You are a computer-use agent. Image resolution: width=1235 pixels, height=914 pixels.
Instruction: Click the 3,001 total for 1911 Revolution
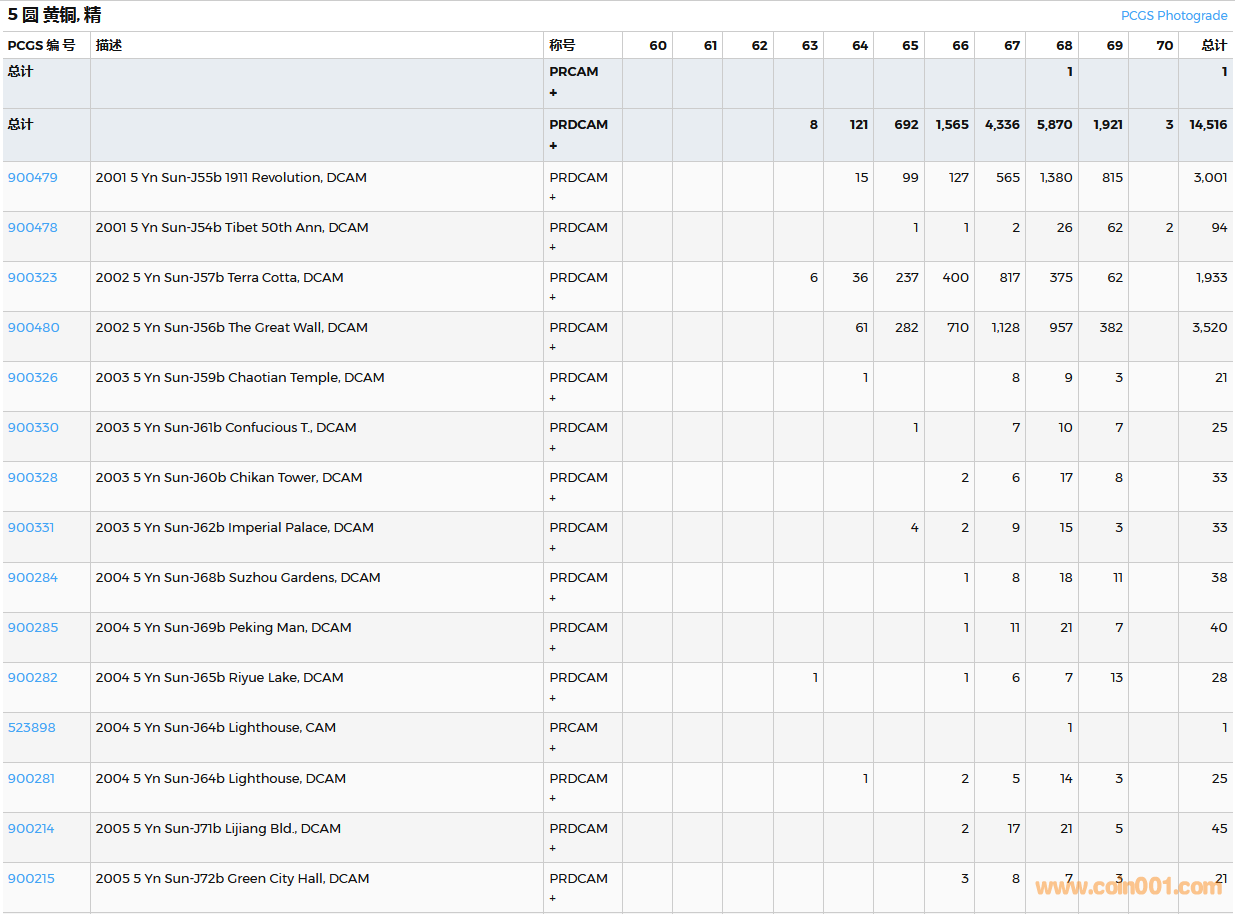tap(1210, 178)
